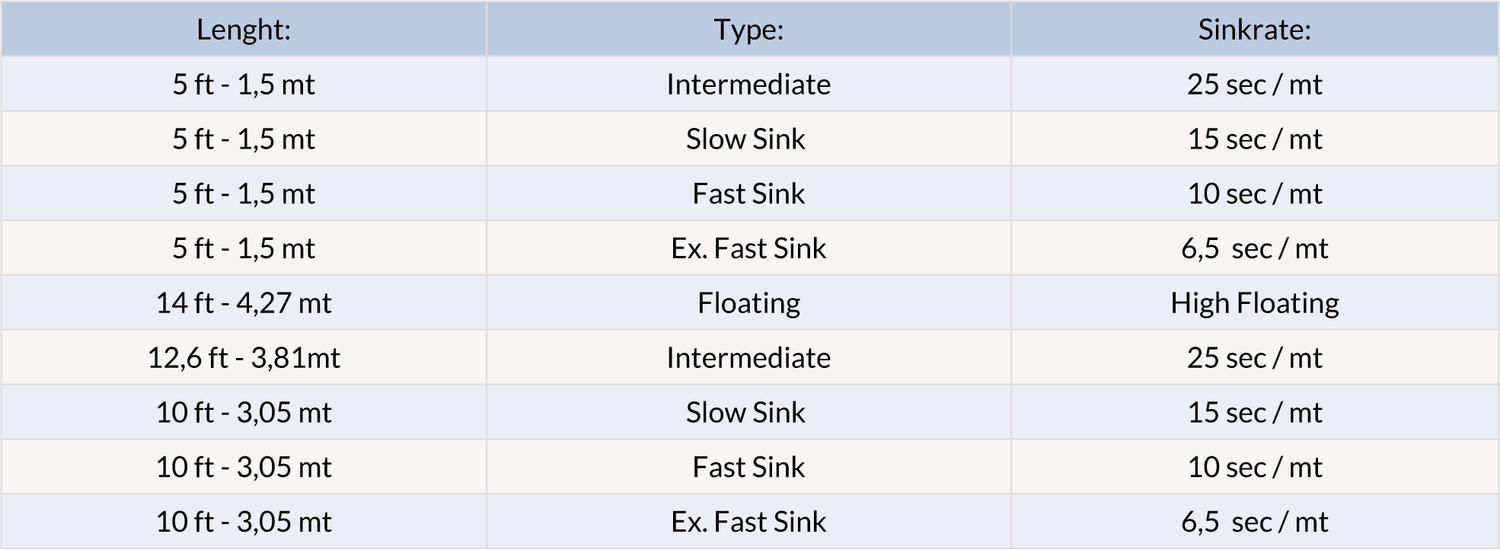Click Intermediate type in the 5 ft row
This screenshot has height=550, width=1500.
tap(748, 84)
